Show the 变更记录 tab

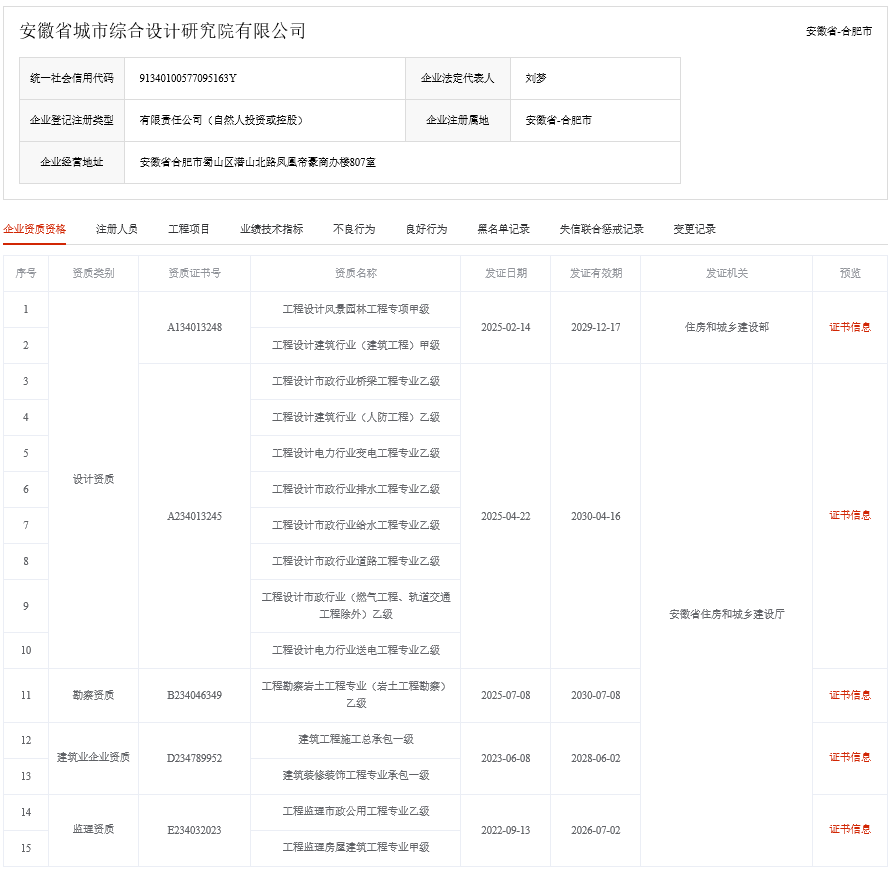tap(694, 229)
